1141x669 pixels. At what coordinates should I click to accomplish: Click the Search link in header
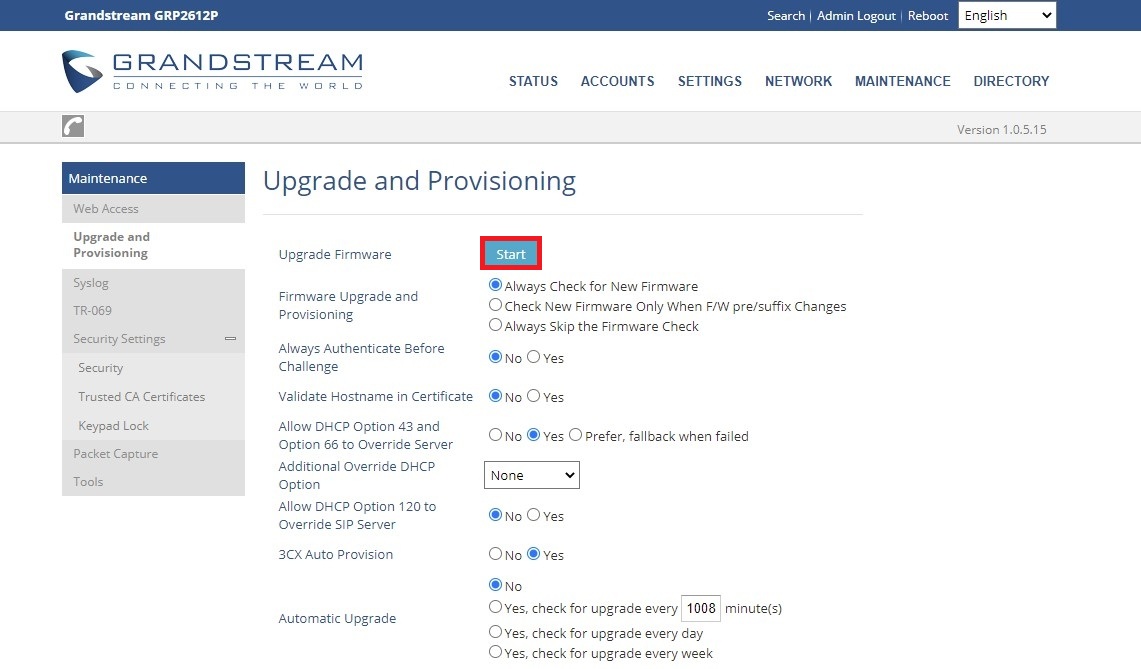pos(785,16)
